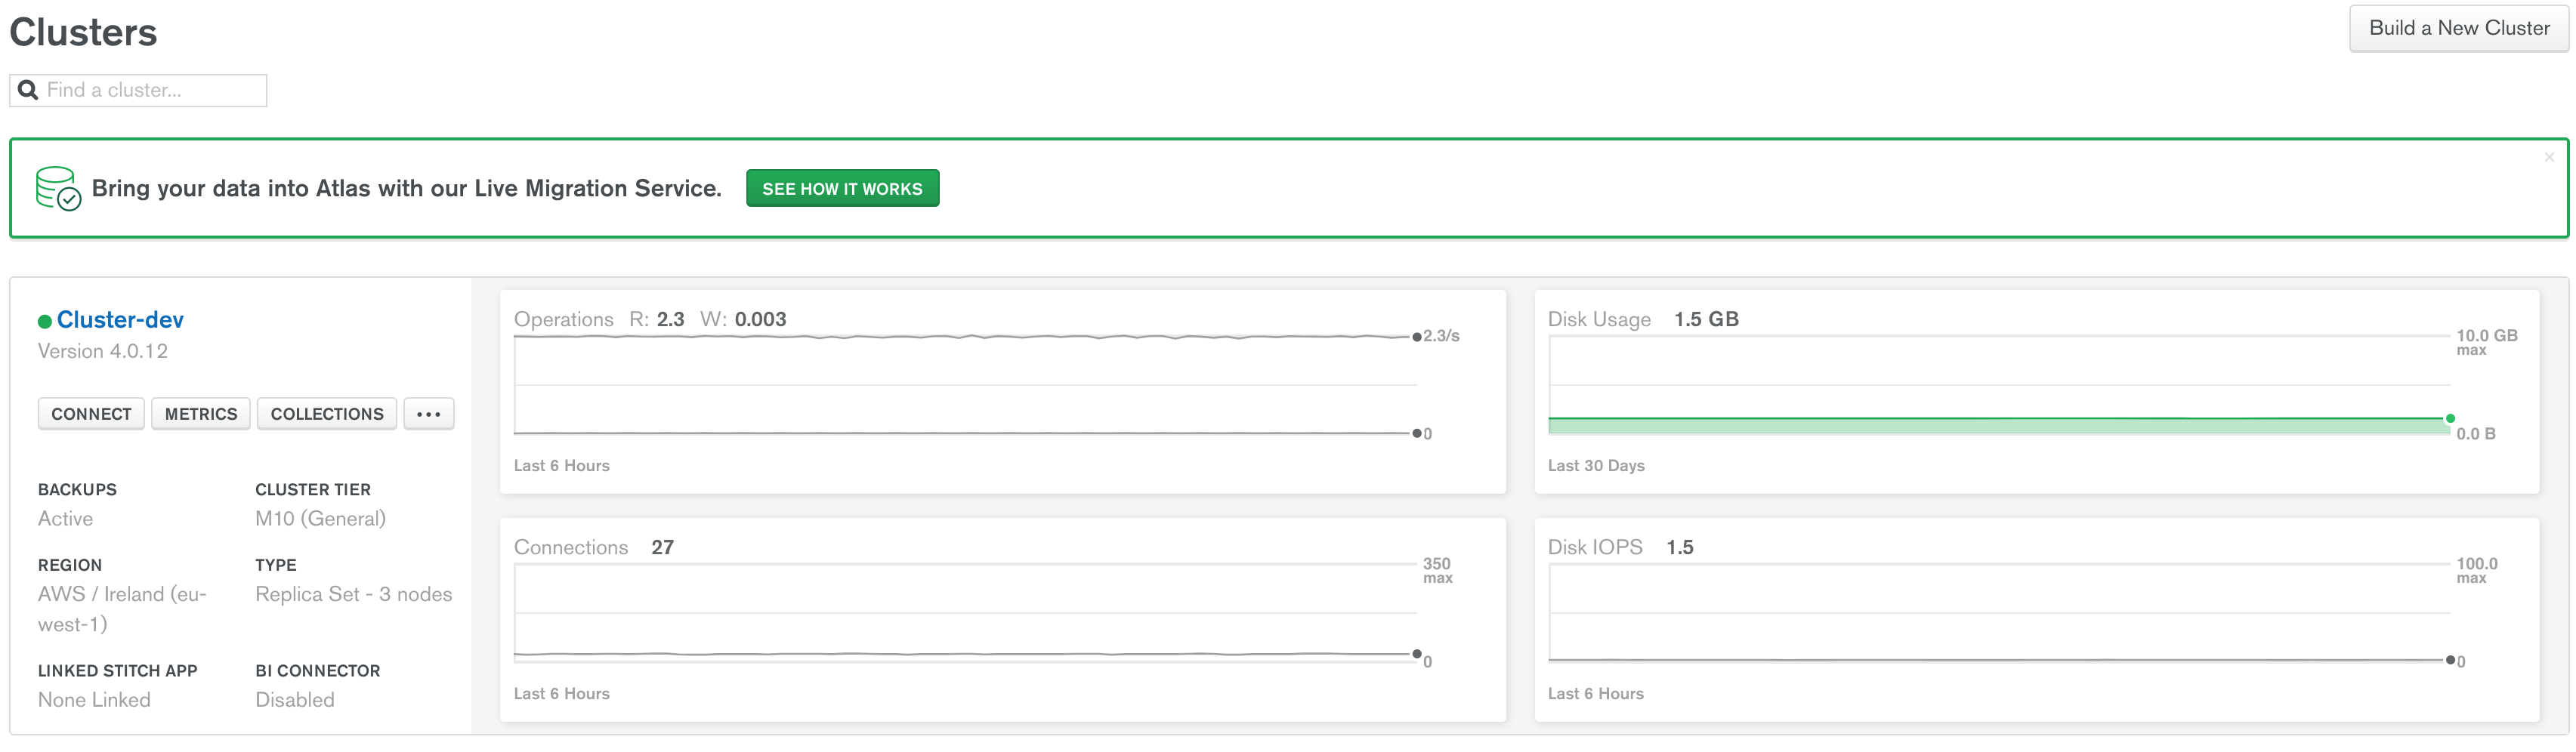Click the Version 4.0.12 text
The height and width of the screenshot is (752, 2576).
click(x=103, y=352)
